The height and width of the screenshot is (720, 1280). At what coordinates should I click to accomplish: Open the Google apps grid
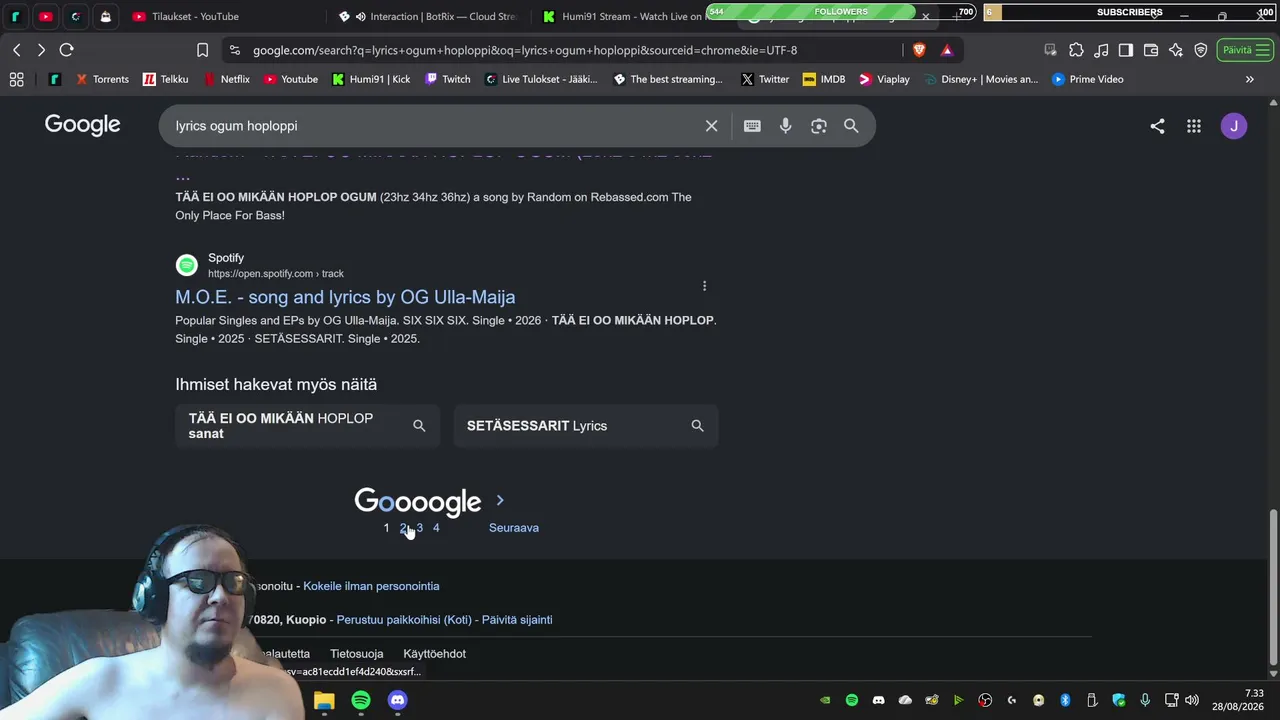coord(1194,126)
